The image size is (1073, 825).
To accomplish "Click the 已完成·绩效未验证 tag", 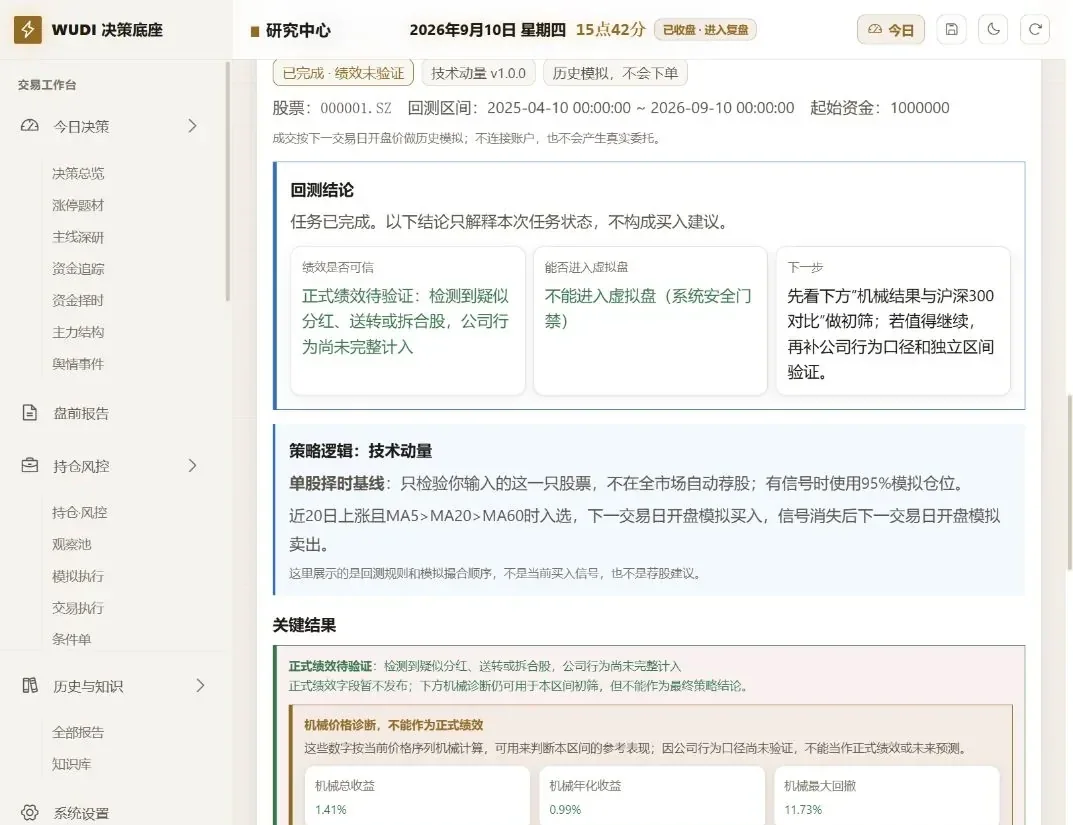I will point(343,73).
